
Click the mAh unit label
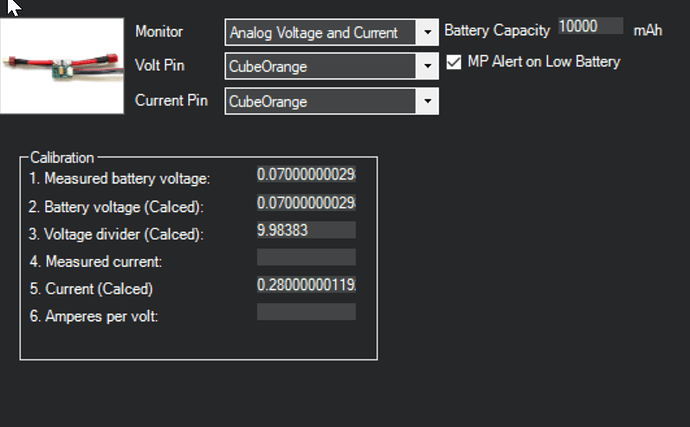(x=648, y=30)
